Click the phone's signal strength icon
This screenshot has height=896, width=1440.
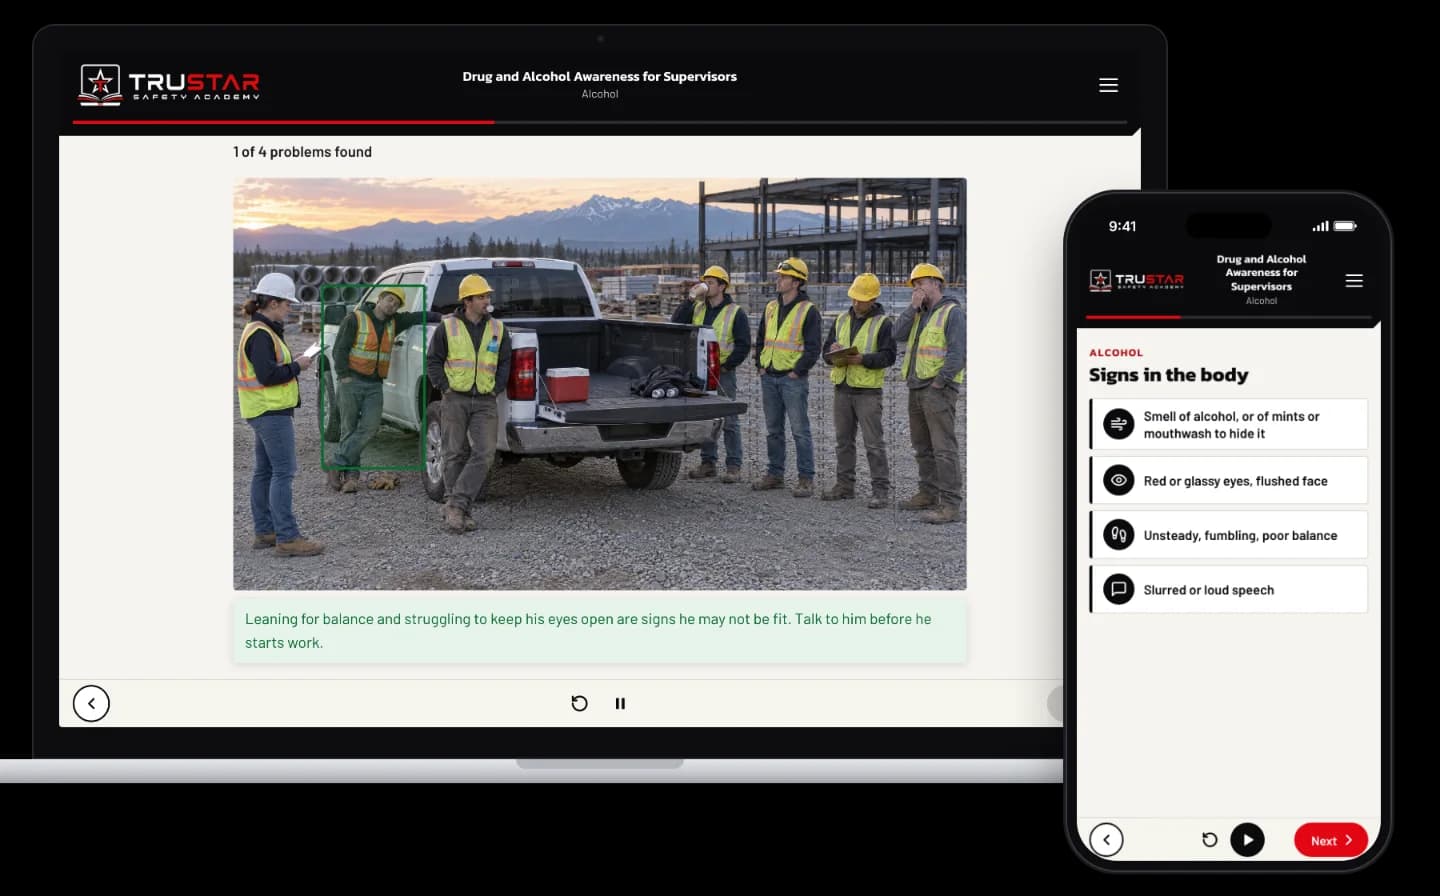1320,226
